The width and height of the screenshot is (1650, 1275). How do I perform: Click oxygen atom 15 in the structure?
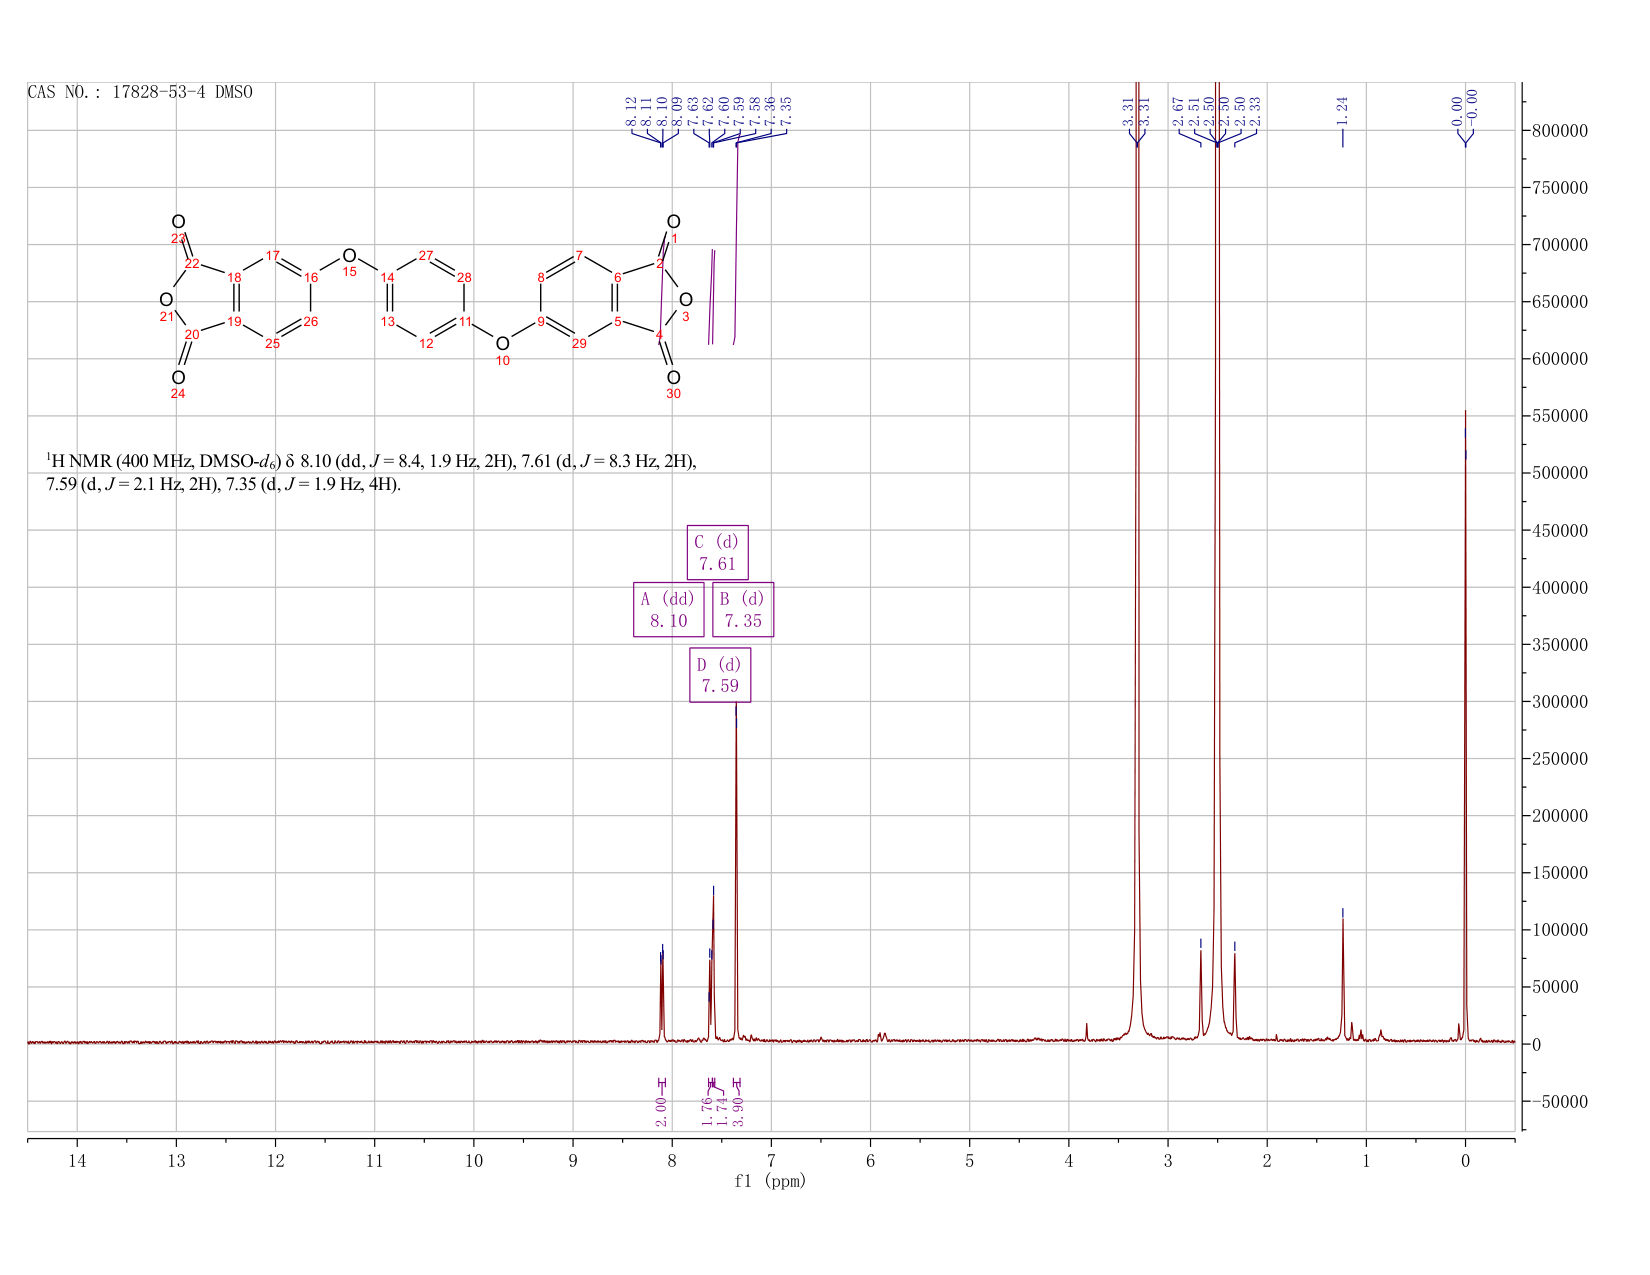[x=349, y=256]
